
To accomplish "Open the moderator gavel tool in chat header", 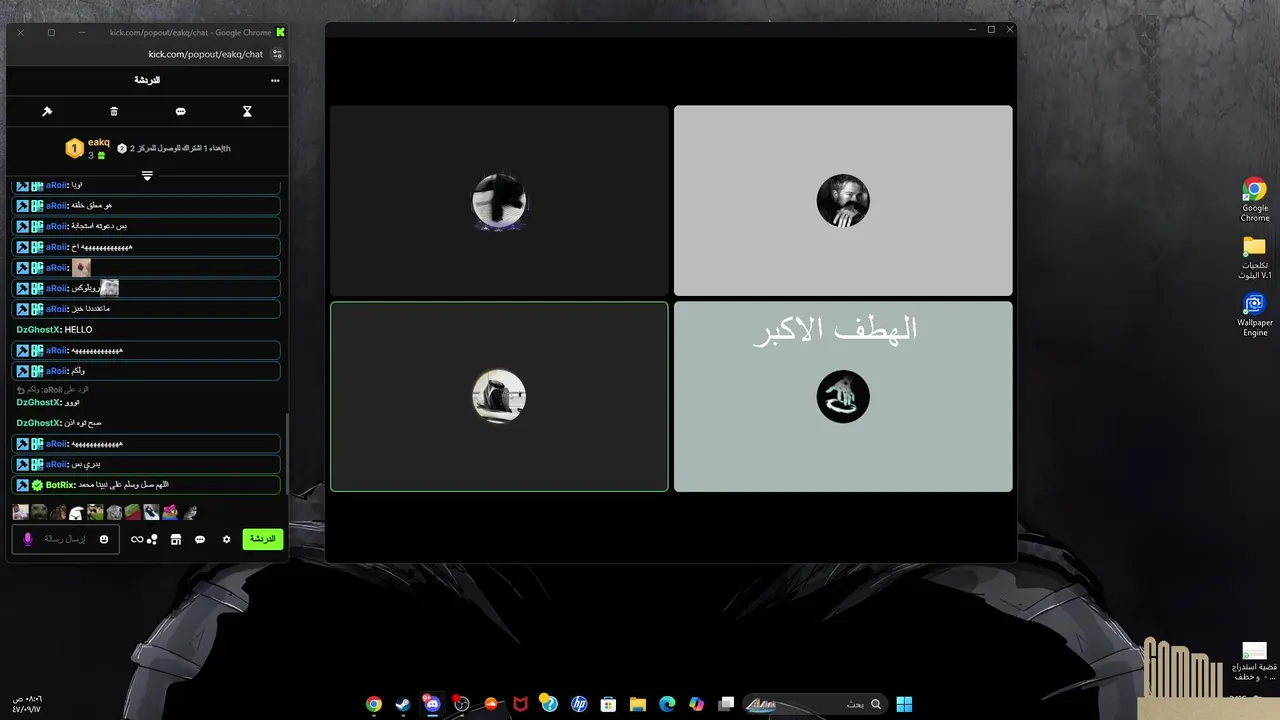I will [47, 111].
